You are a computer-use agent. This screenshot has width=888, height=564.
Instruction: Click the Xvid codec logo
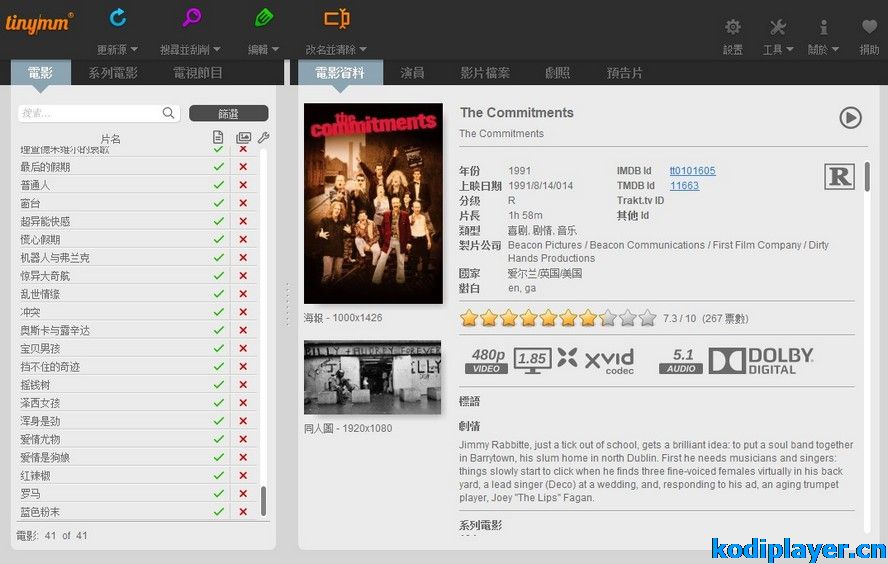(x=596, y=360)
